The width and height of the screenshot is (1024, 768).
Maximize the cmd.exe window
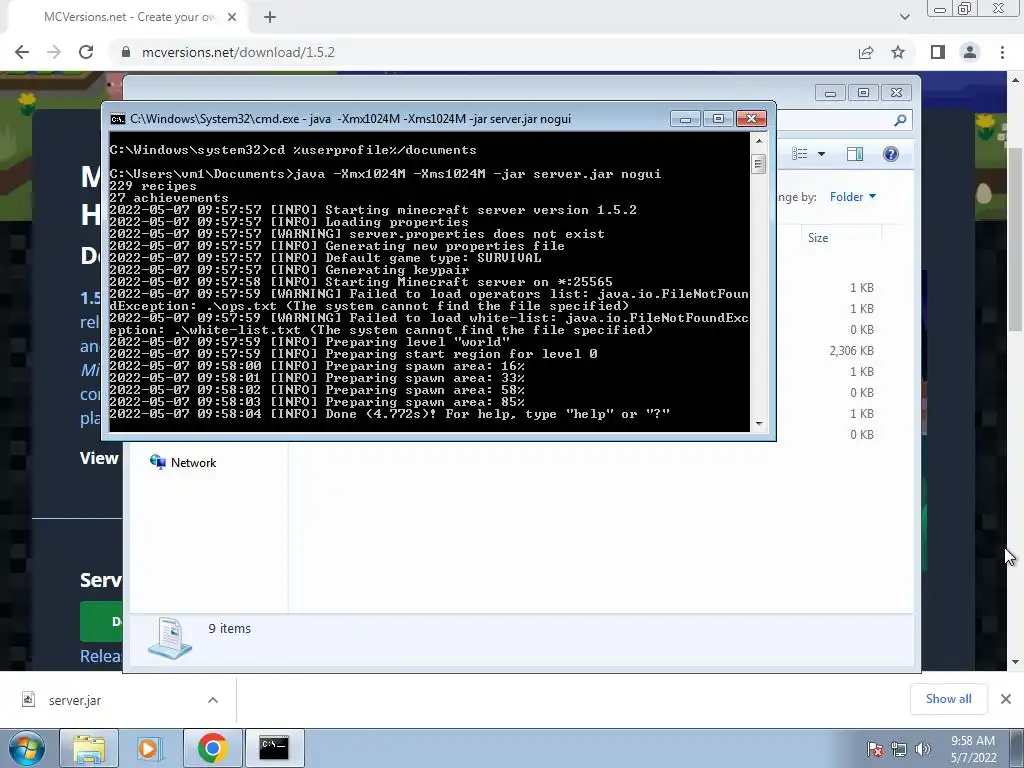coord(718,118)
